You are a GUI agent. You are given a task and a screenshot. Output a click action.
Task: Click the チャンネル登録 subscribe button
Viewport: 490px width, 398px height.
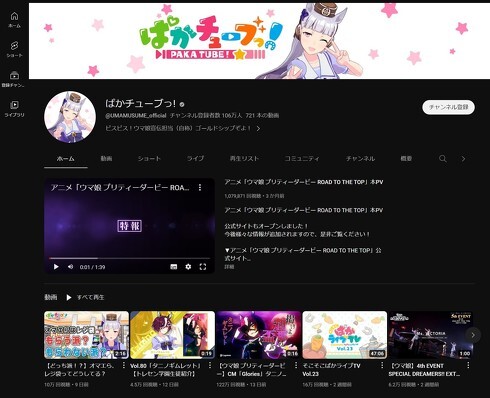click(448, 107)
